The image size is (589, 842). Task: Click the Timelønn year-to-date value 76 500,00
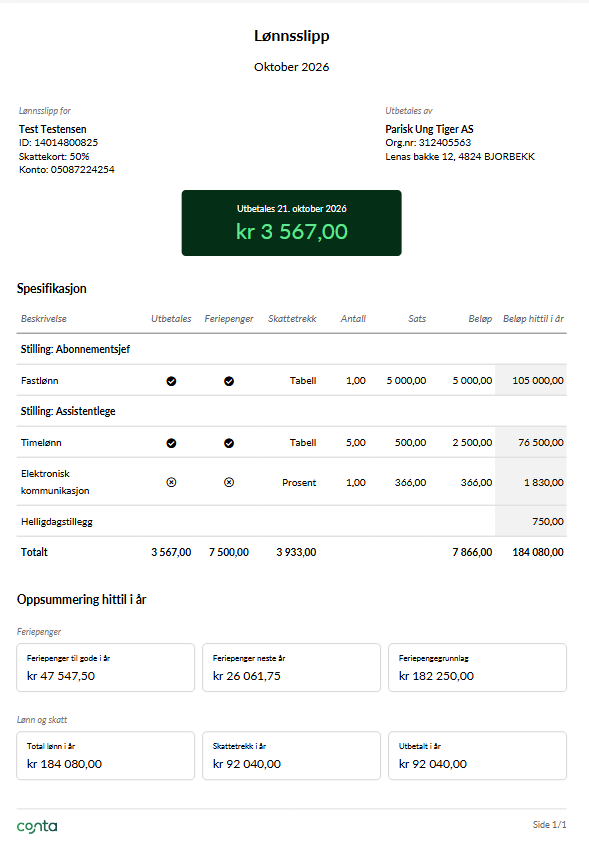(x=541, y=442)
